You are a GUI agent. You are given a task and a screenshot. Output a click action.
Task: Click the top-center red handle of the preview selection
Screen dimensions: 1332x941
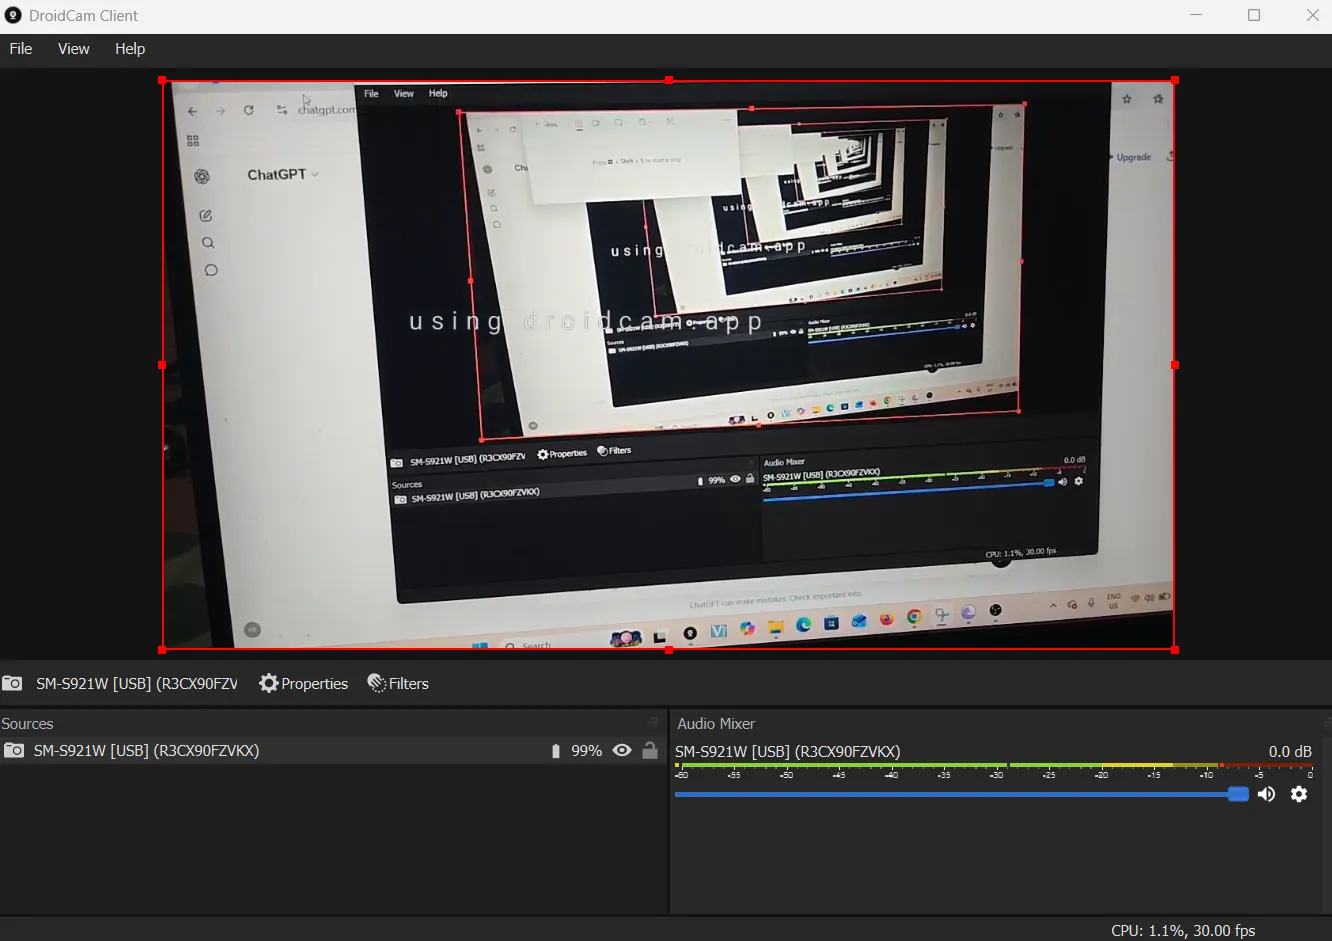coord(669,80)
